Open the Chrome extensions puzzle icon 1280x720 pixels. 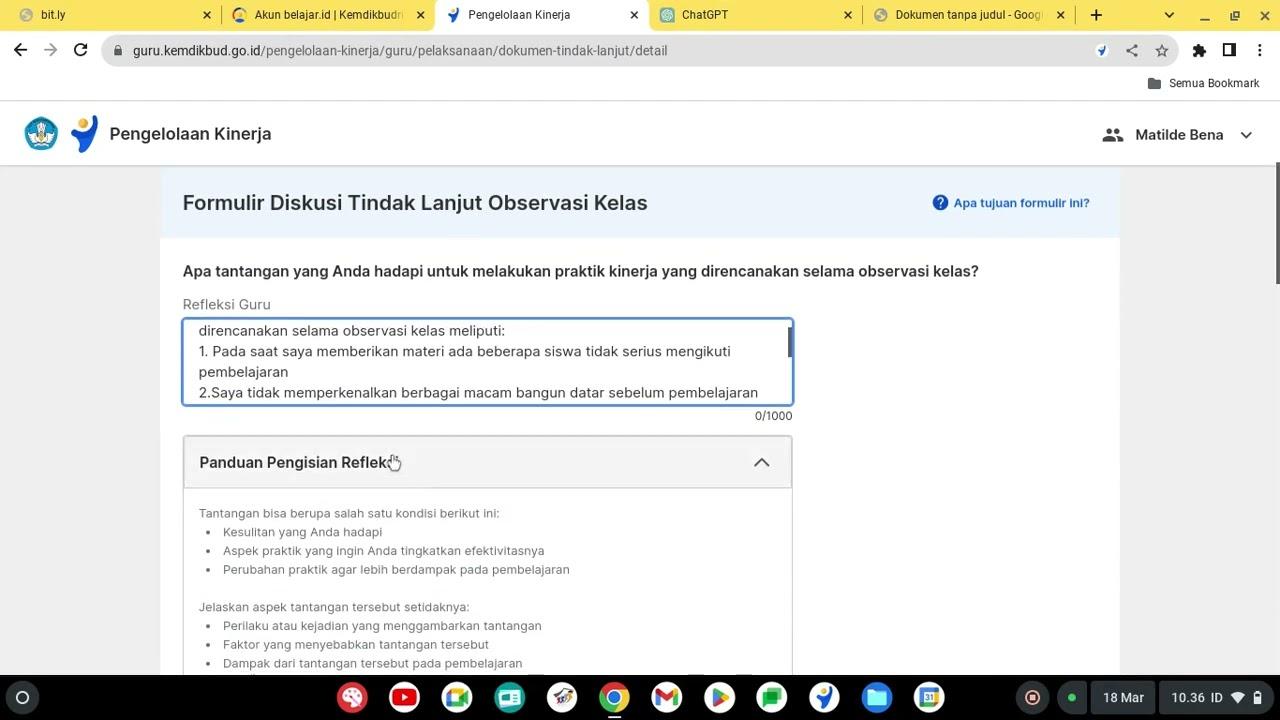1199,51
